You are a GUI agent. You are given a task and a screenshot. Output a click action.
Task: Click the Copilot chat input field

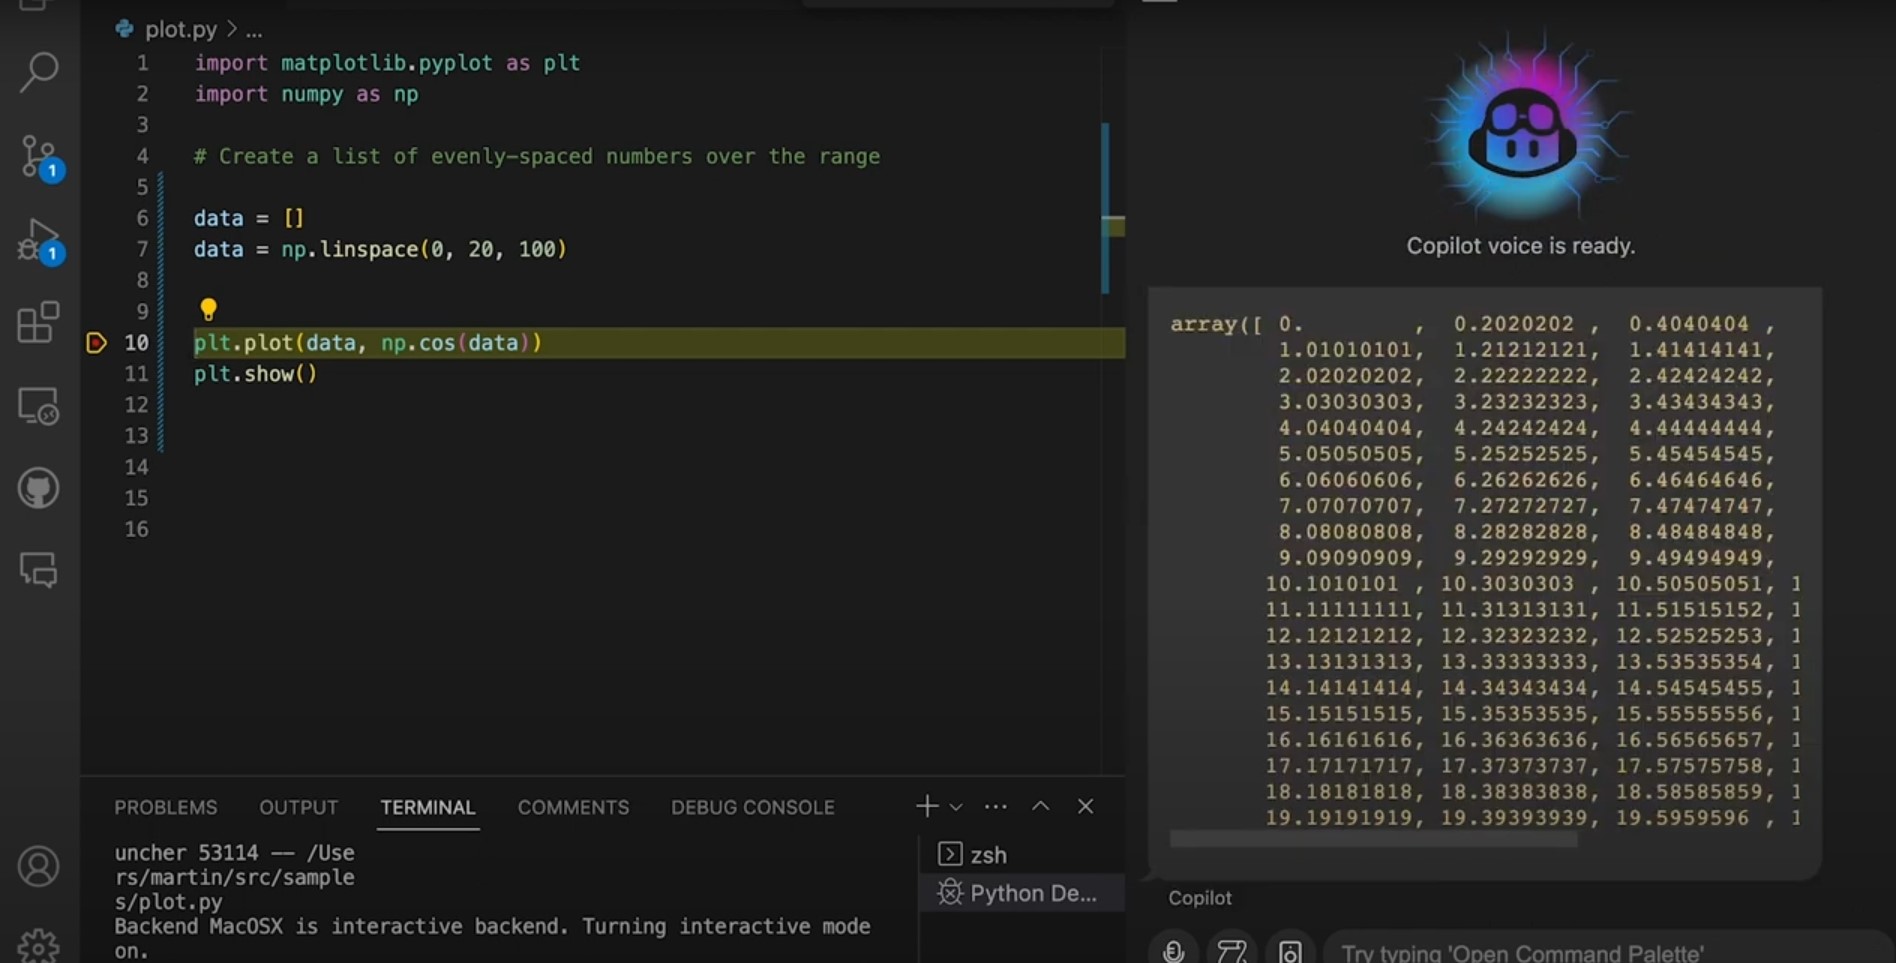1608,950
